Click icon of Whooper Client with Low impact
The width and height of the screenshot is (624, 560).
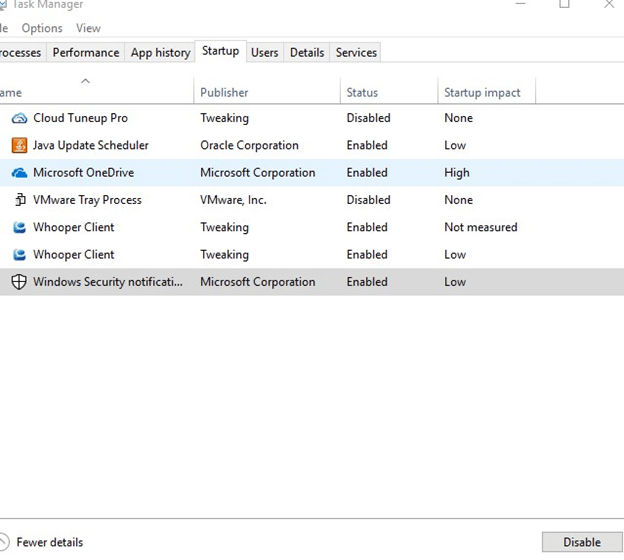click(x=19, y=255)
